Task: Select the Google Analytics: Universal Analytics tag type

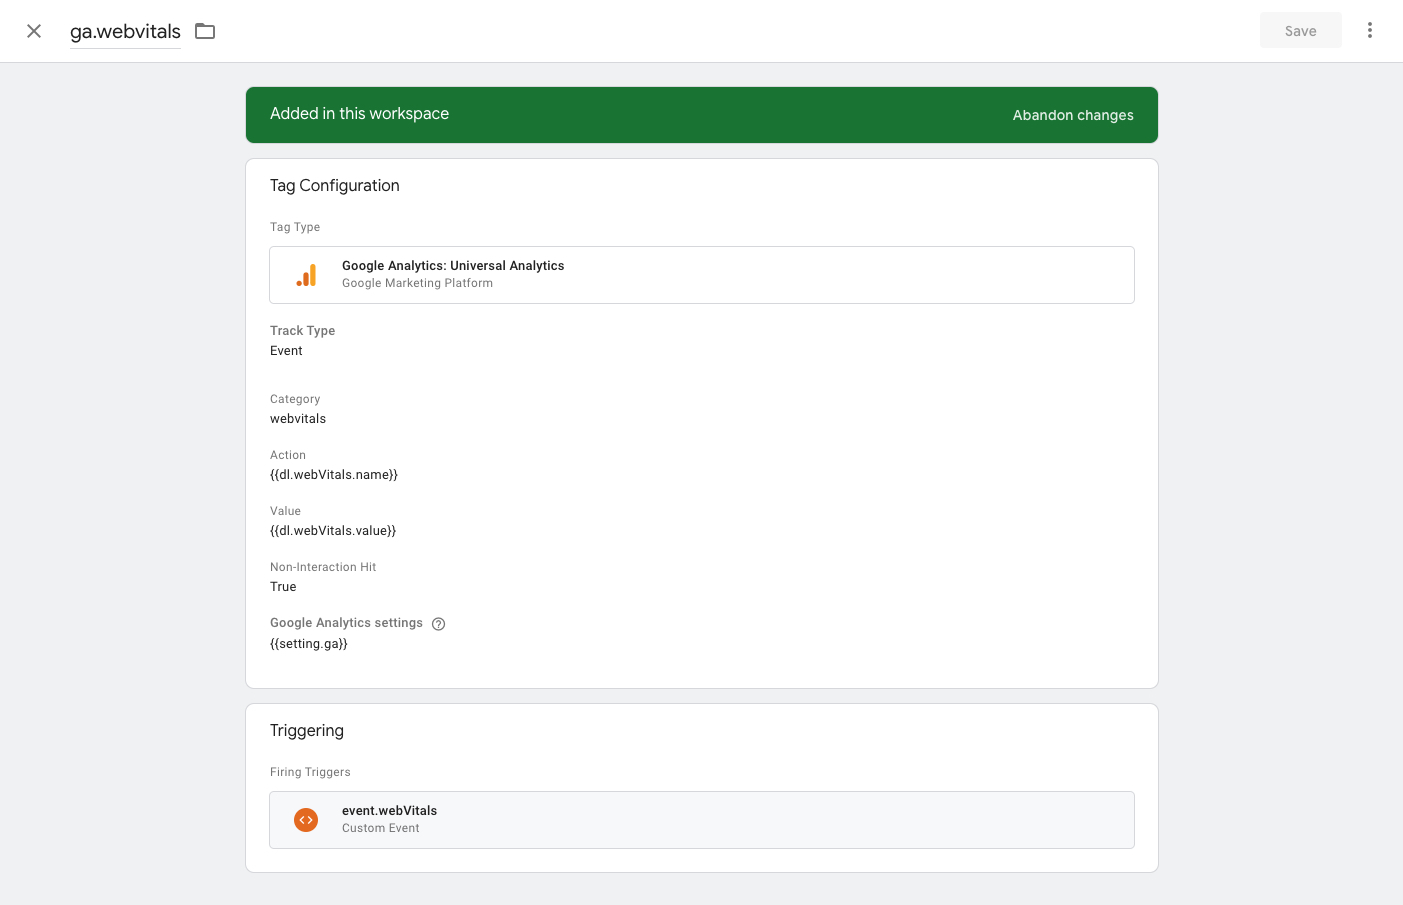Action: tap(453, 266)
